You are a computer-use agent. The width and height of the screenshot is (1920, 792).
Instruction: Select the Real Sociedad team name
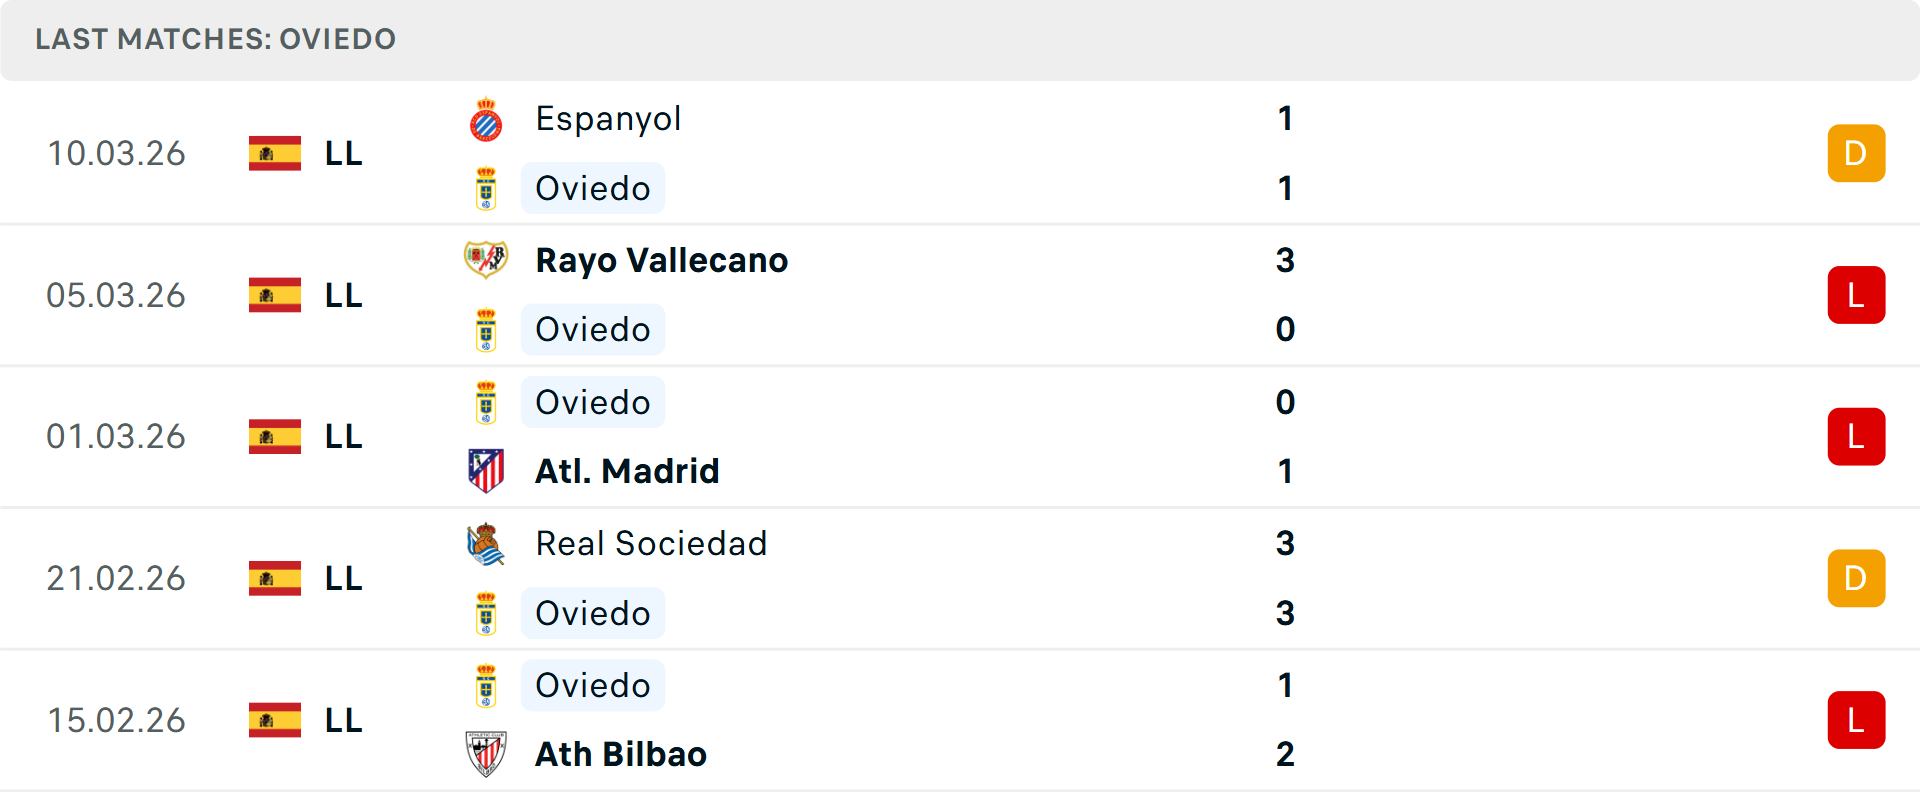point(651,544)
